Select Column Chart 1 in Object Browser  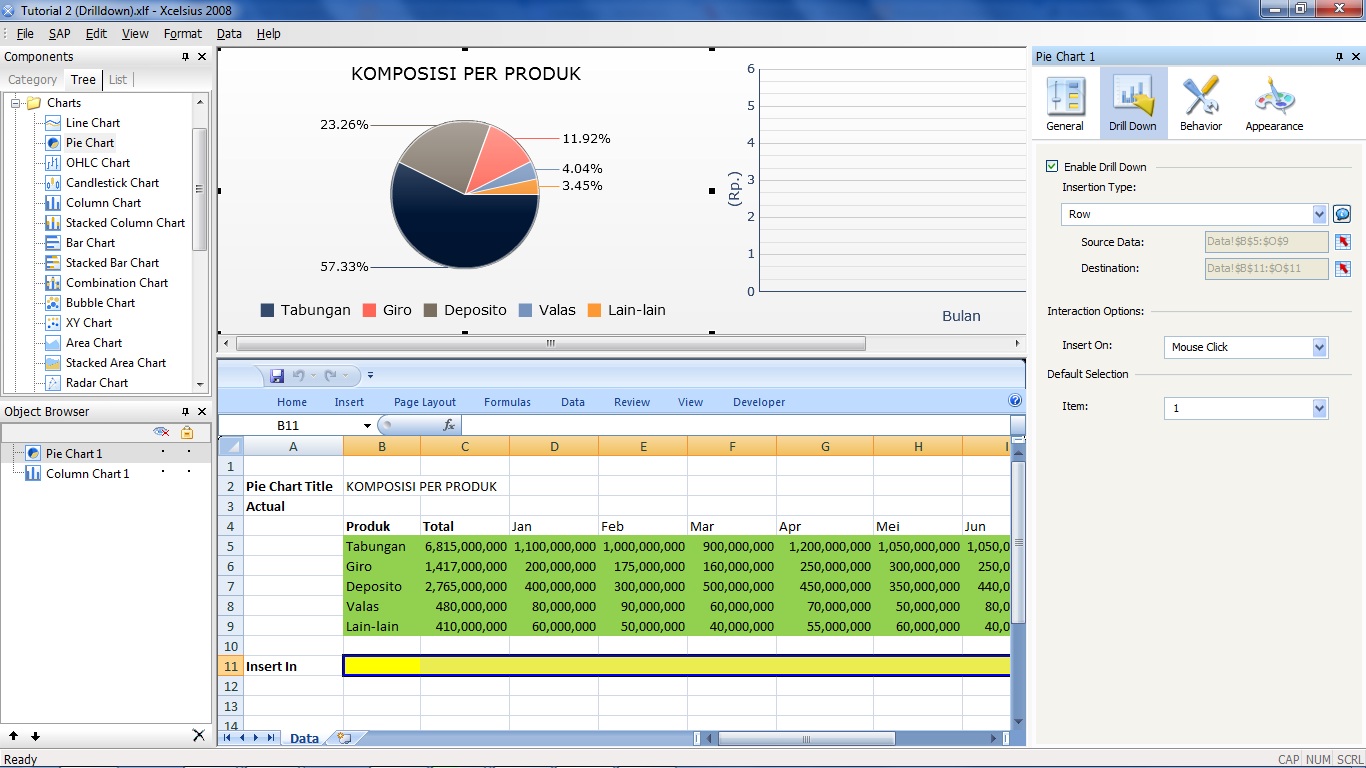pos(87,473)
